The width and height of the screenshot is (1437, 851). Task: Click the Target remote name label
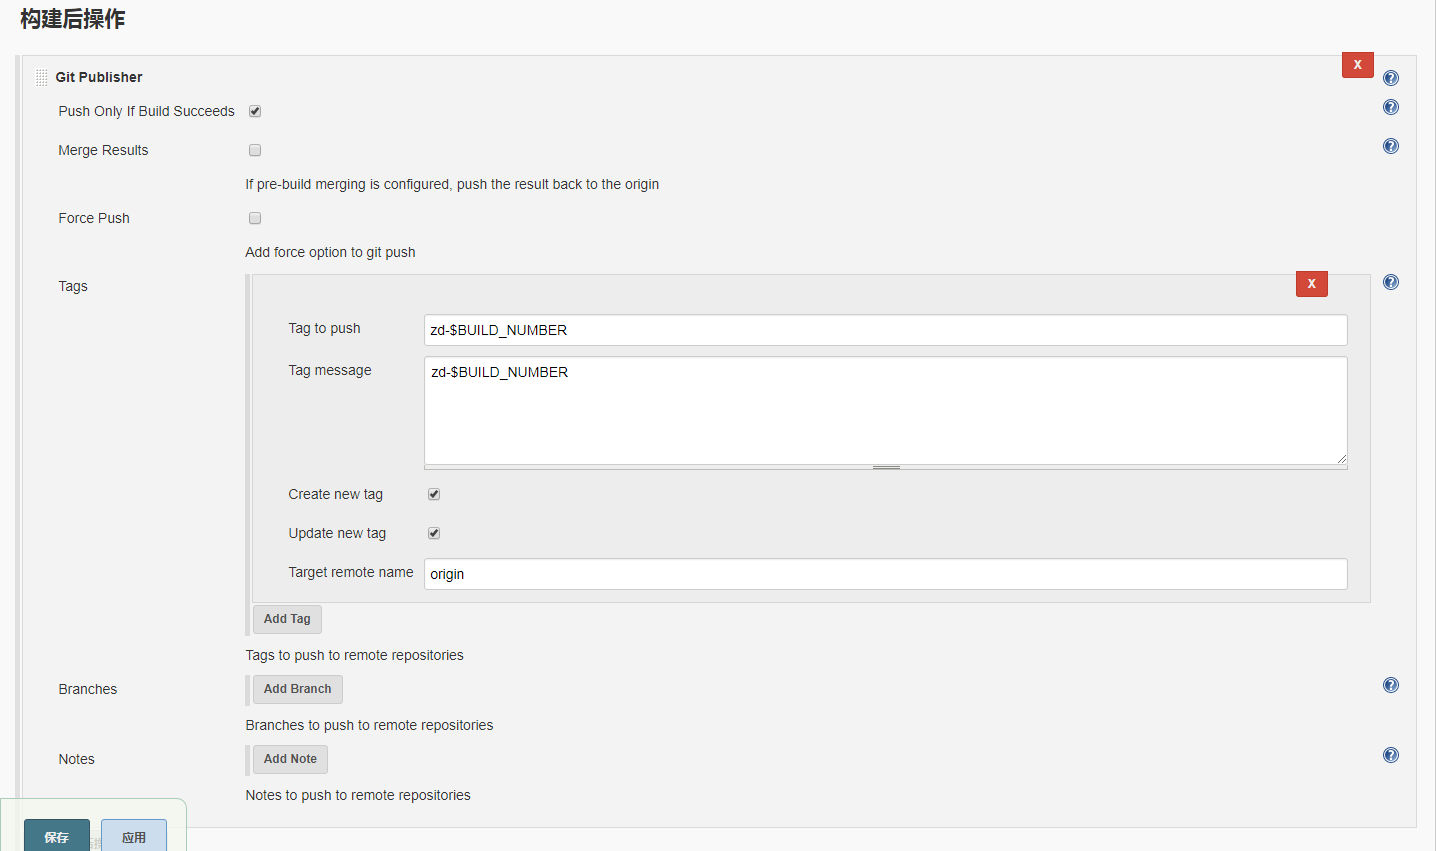351,572
